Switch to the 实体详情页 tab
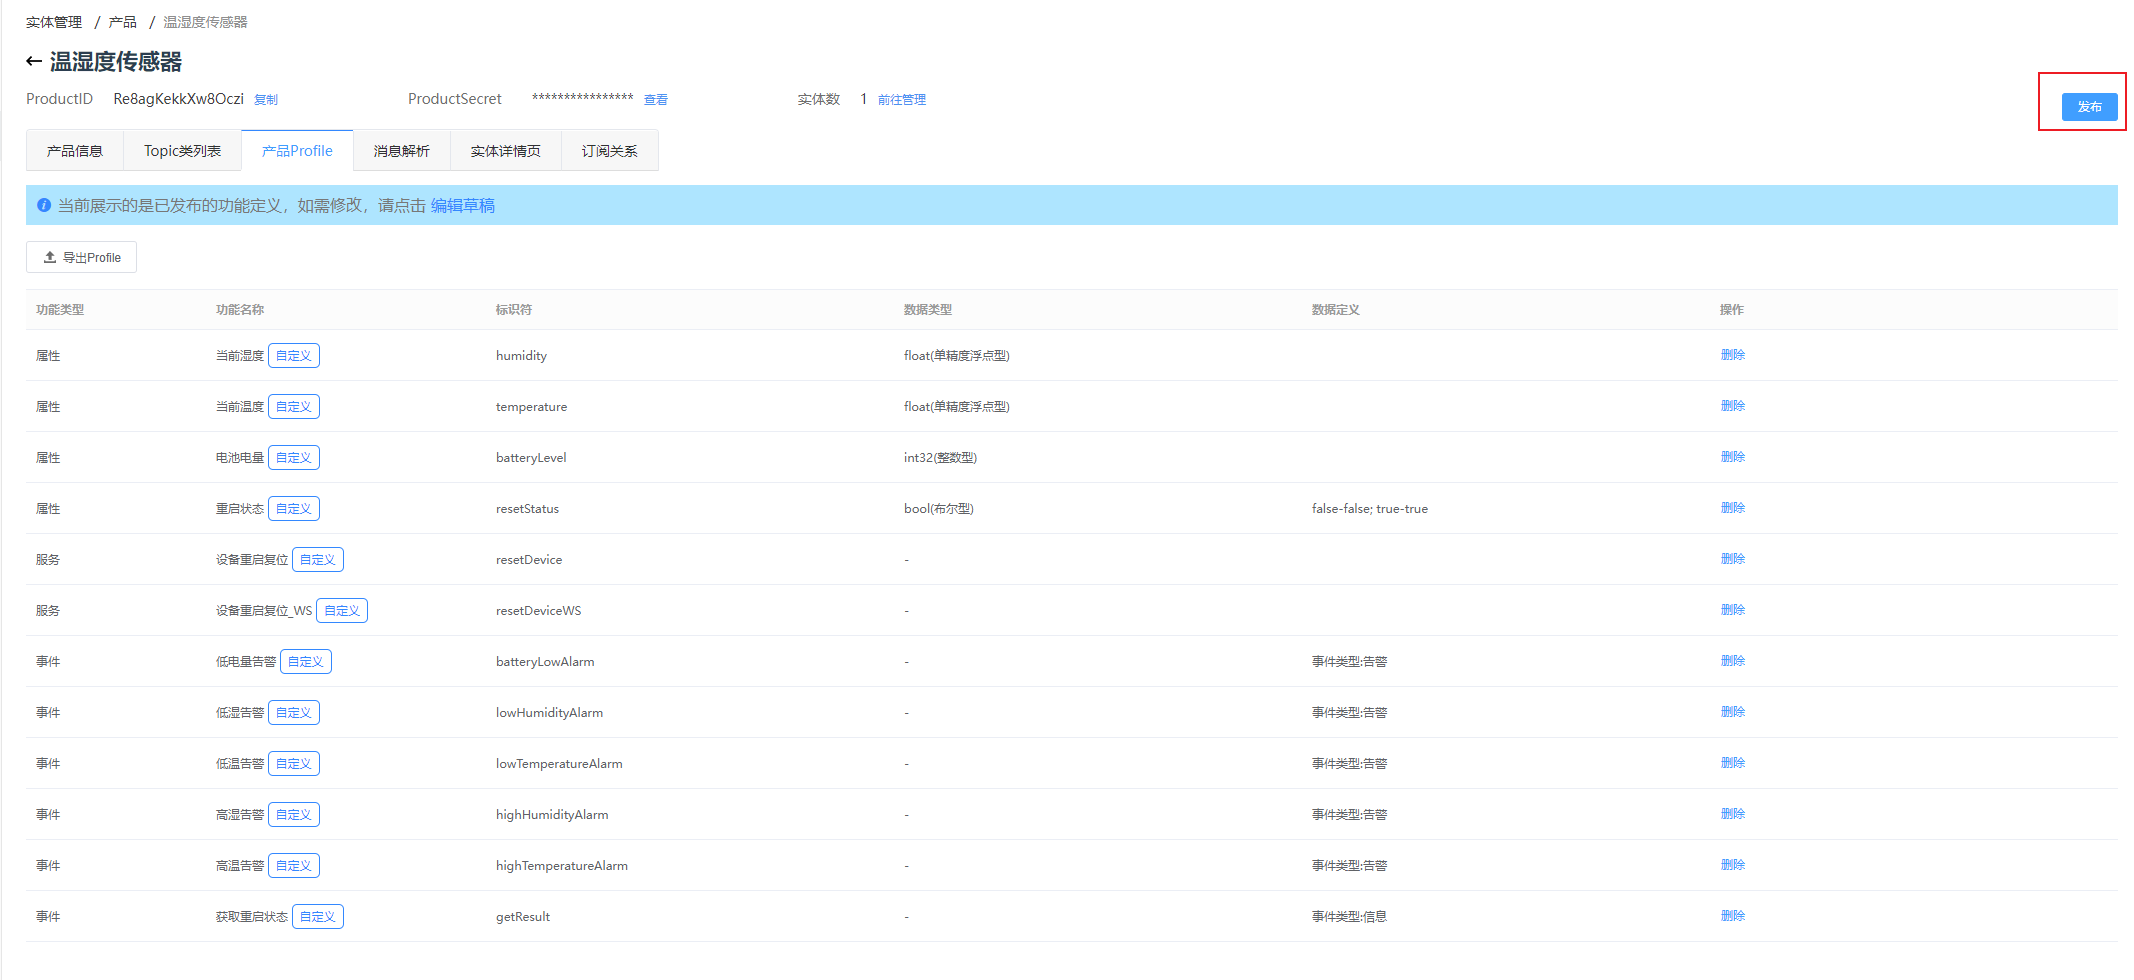This screenshot has width=2134, height=980. pyautogui.click(x=506, y=151)
